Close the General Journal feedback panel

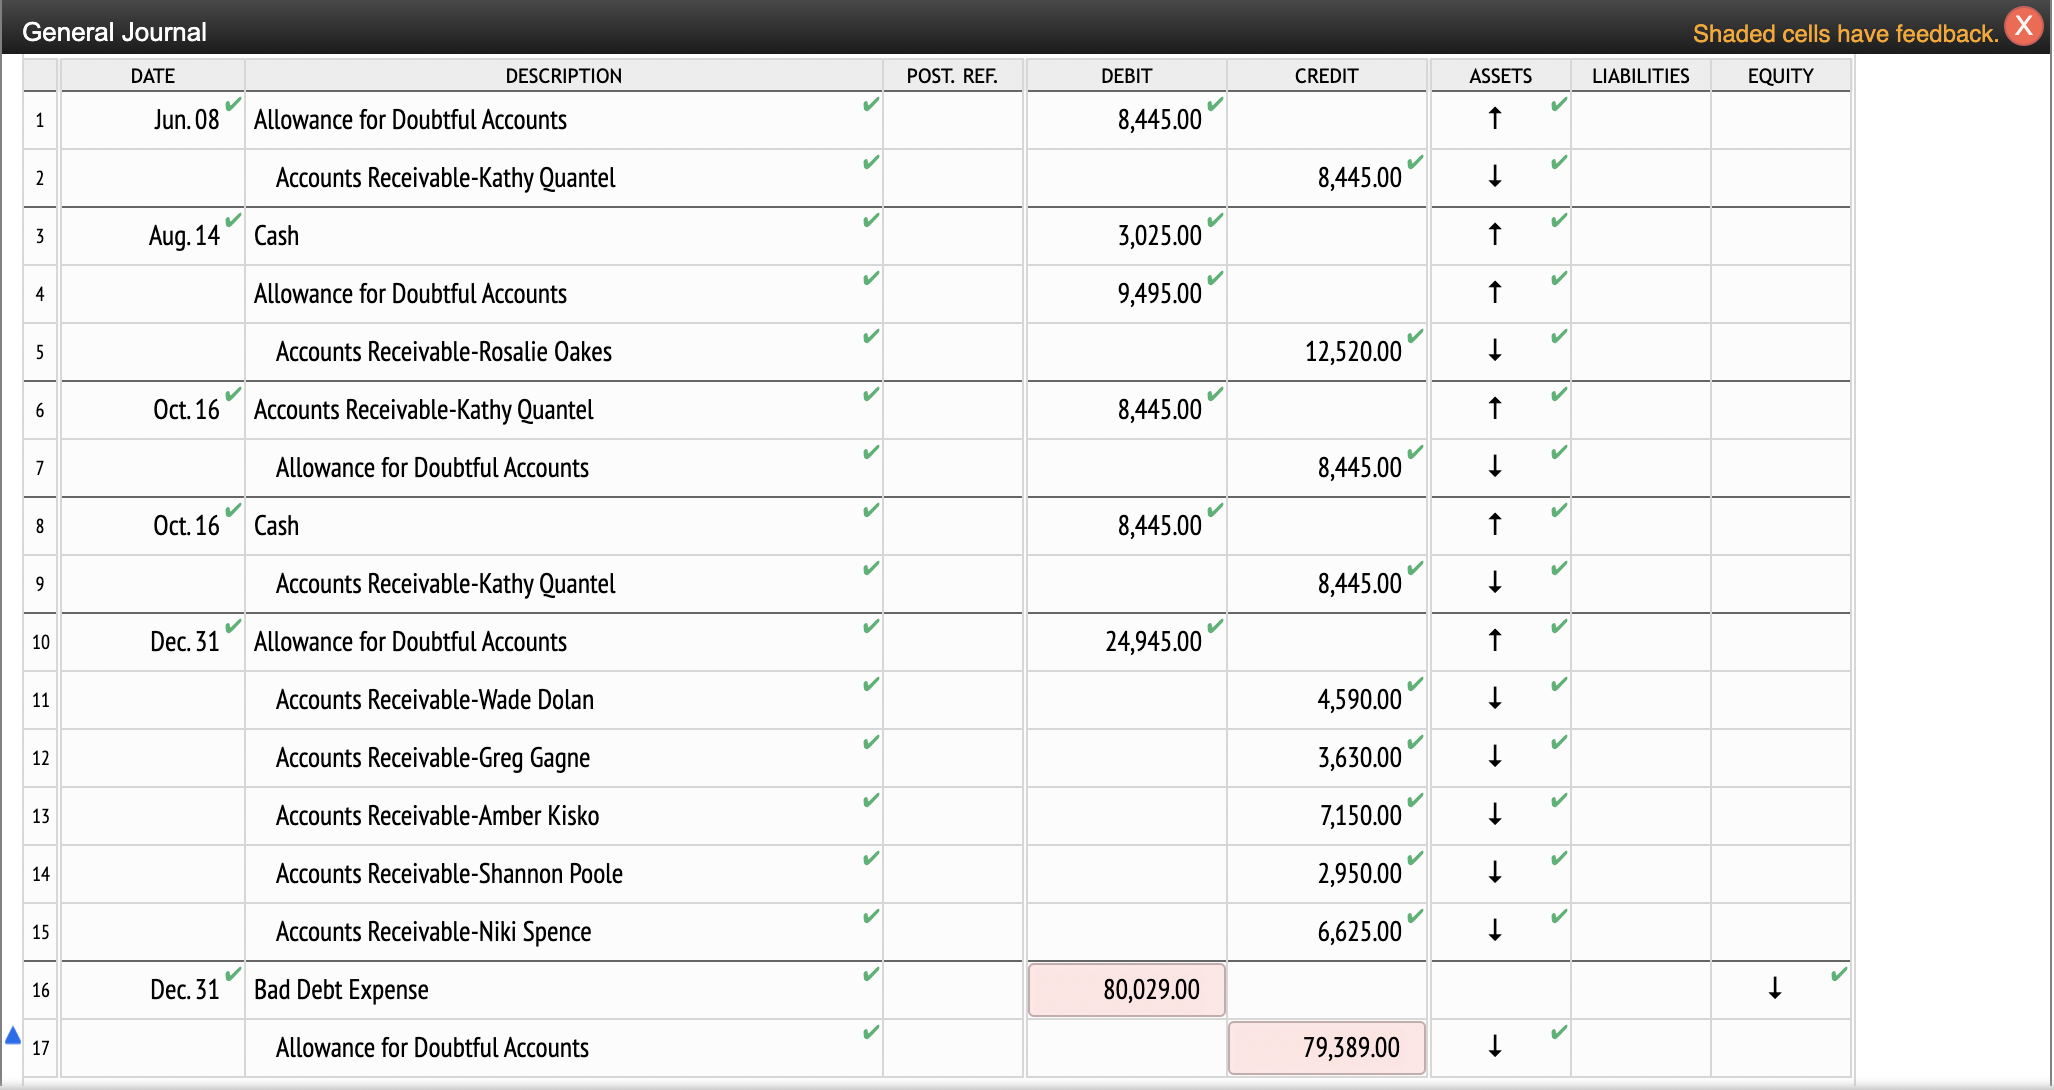(2023, 26)
